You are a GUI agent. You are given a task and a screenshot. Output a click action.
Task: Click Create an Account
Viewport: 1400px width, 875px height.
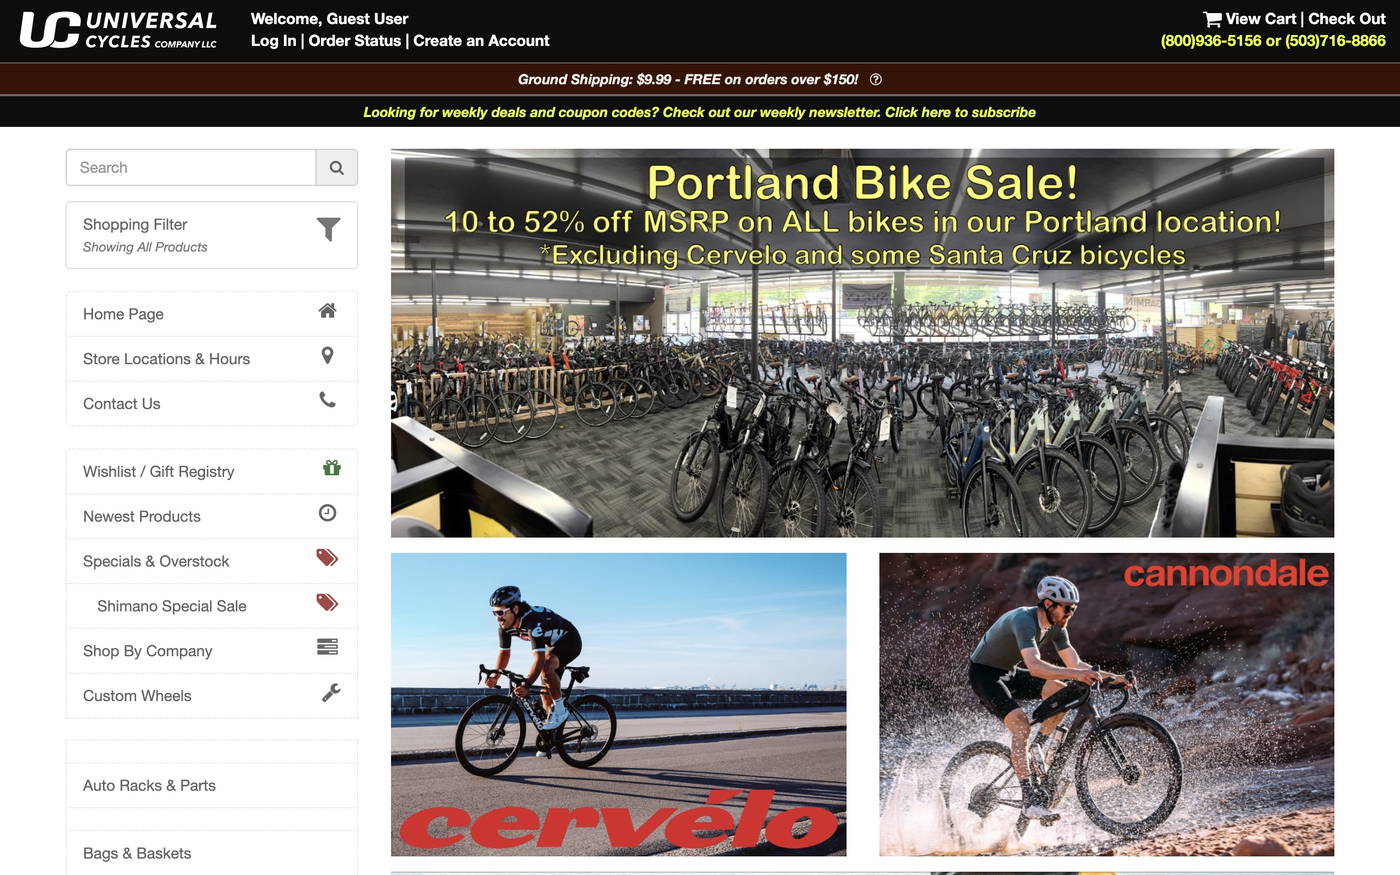click(x=481, y=40)
